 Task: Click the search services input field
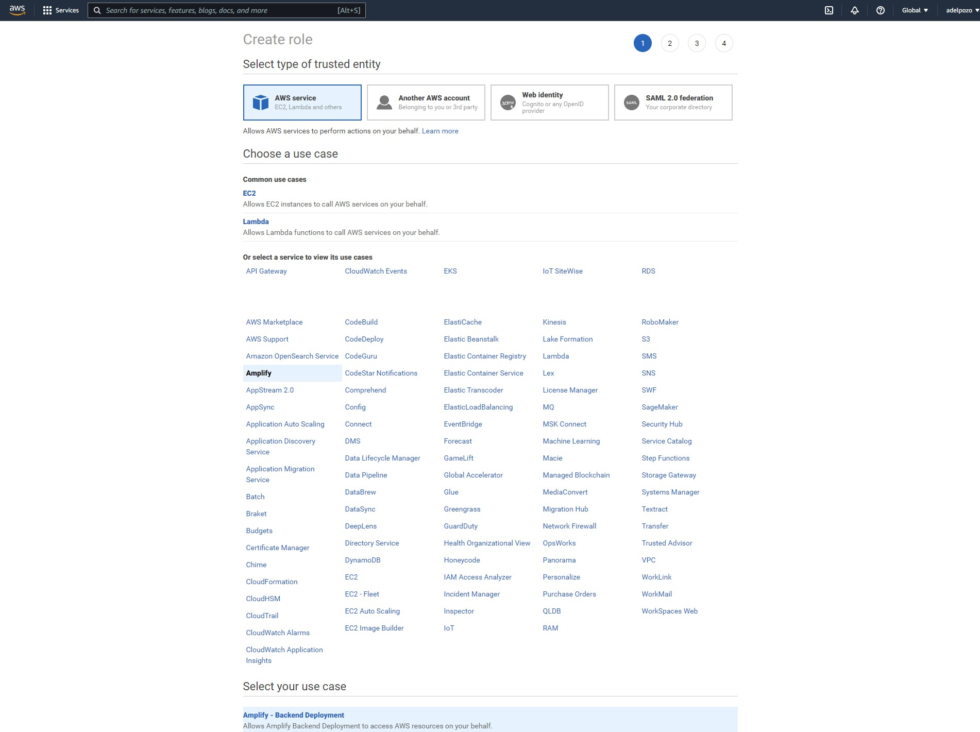pos(230,10)
